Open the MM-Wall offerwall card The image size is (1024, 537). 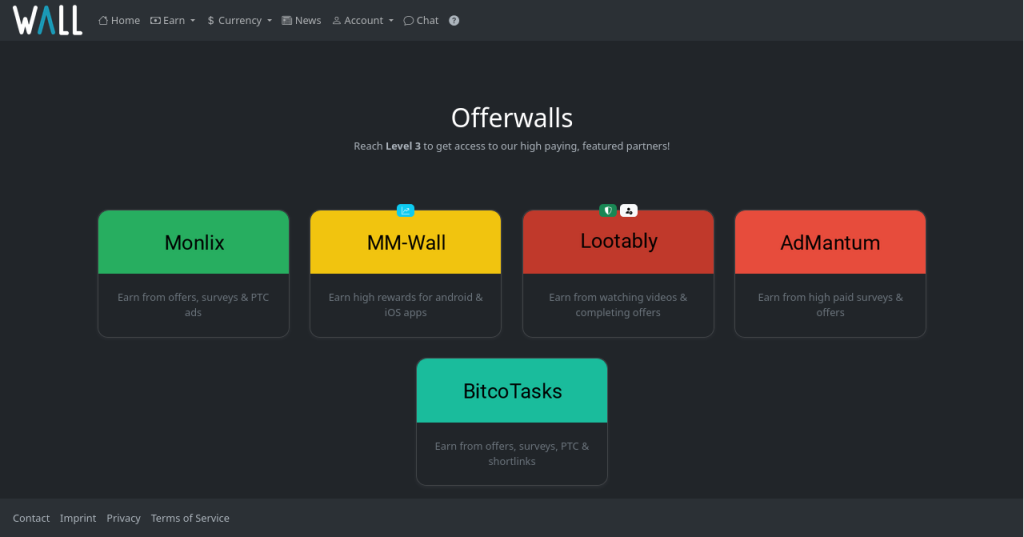tap(406, 274)
